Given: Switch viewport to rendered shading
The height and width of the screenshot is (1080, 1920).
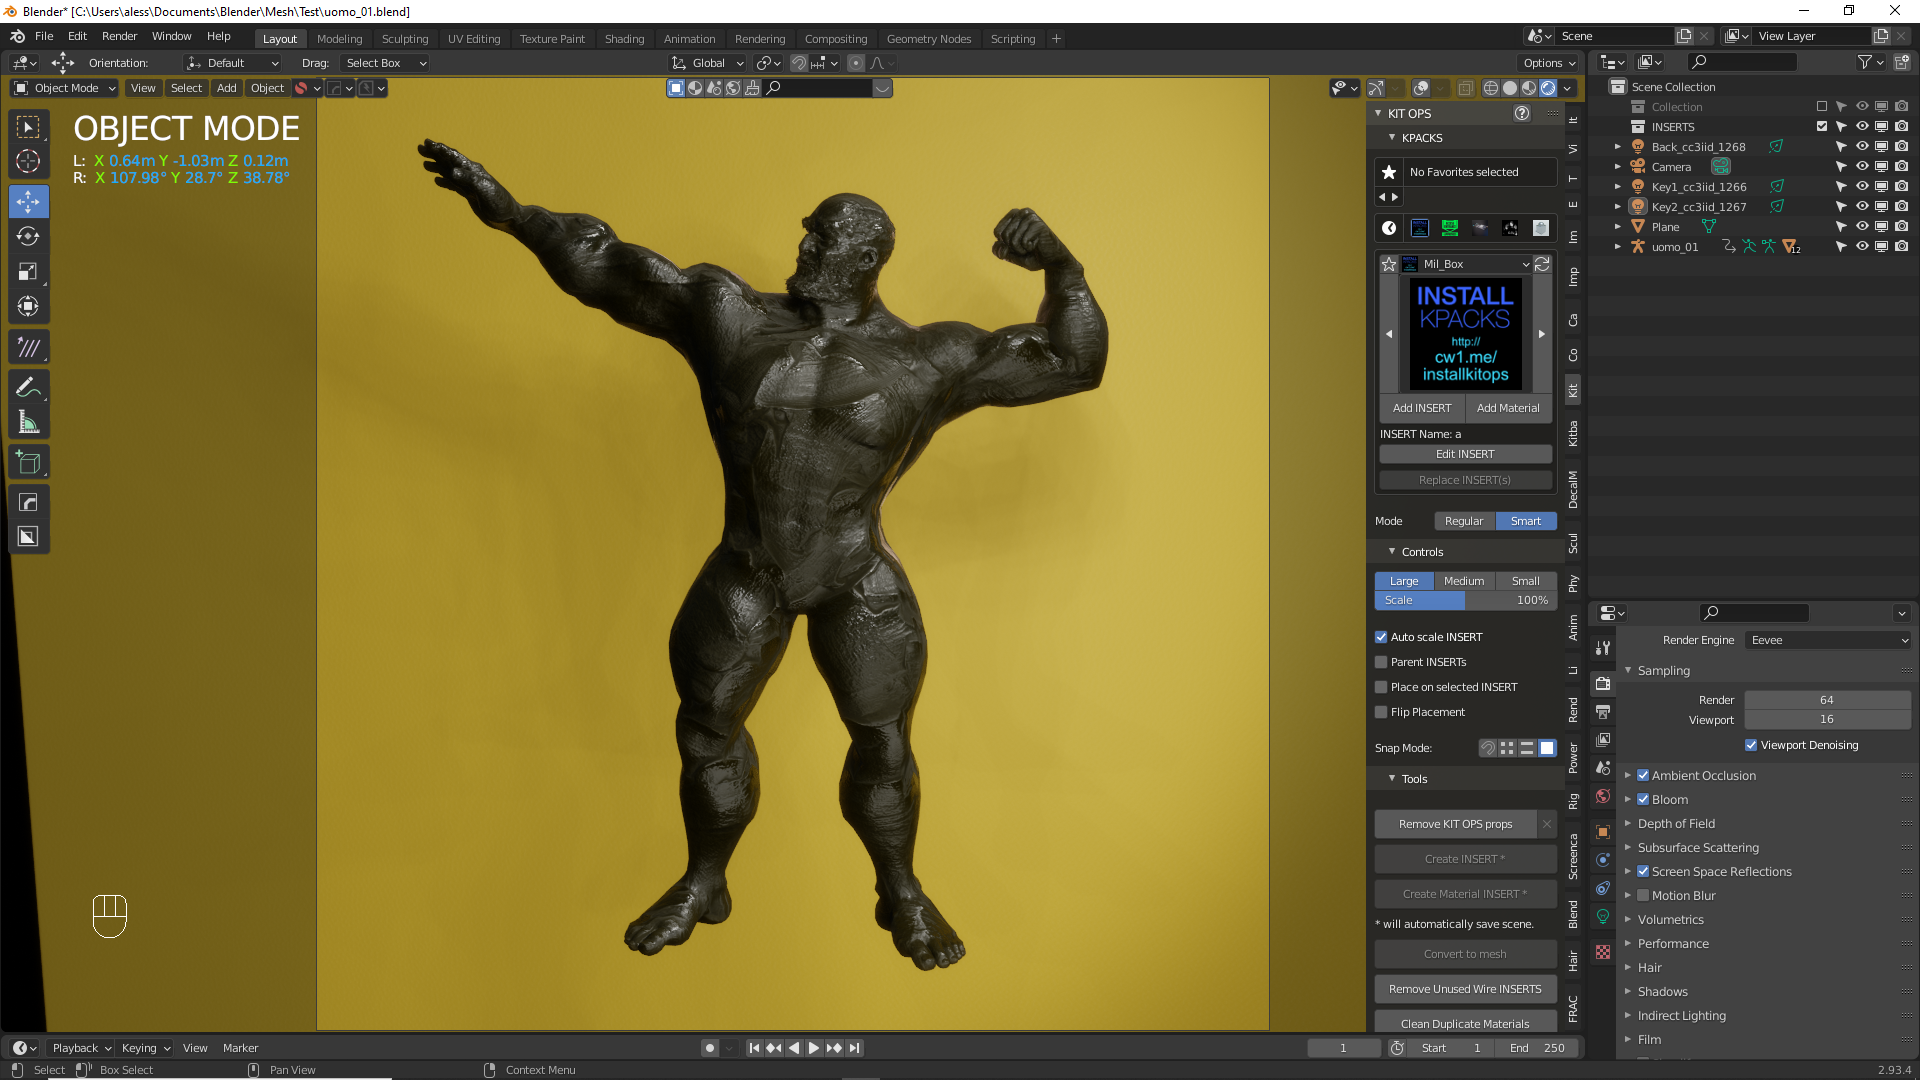Looking at the screenshot, I should point(1548,88).
